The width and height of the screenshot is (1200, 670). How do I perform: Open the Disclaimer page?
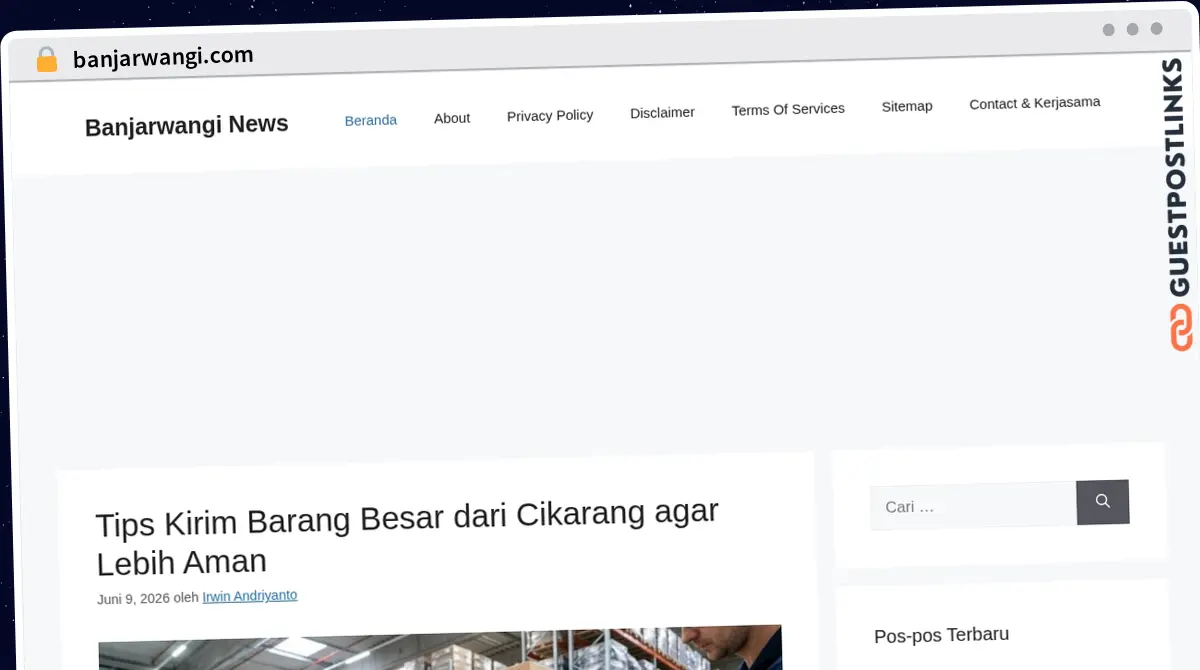662,112
